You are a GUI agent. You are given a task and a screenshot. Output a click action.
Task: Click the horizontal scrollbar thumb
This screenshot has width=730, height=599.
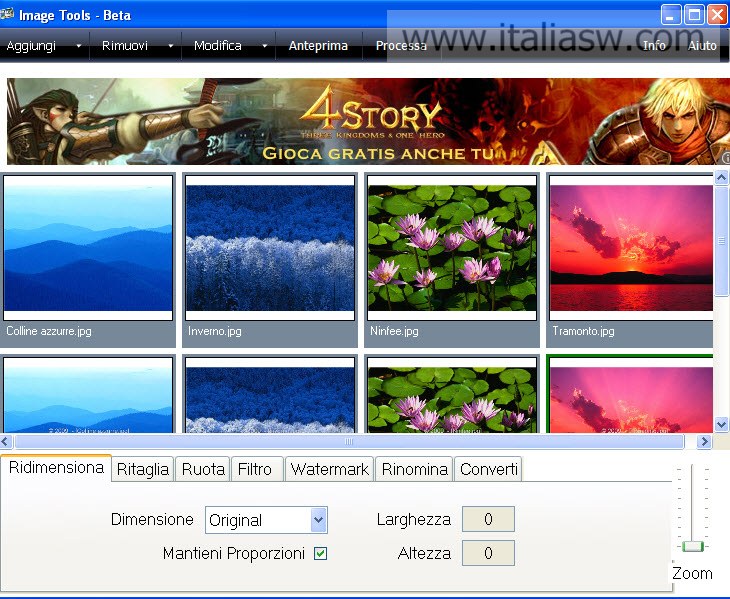349,441
